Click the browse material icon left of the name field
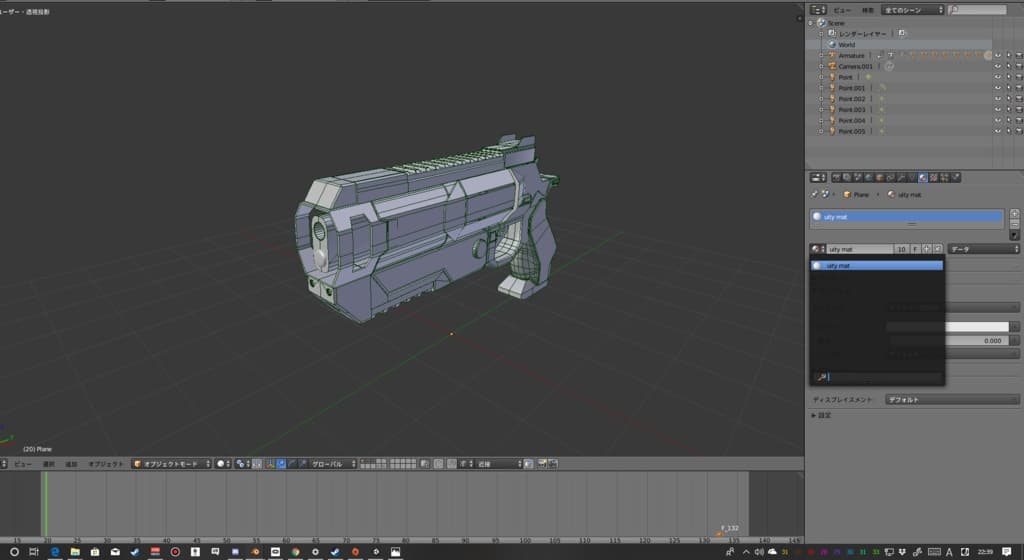This screenshot has width=1024, height=560. pos(817,248)
